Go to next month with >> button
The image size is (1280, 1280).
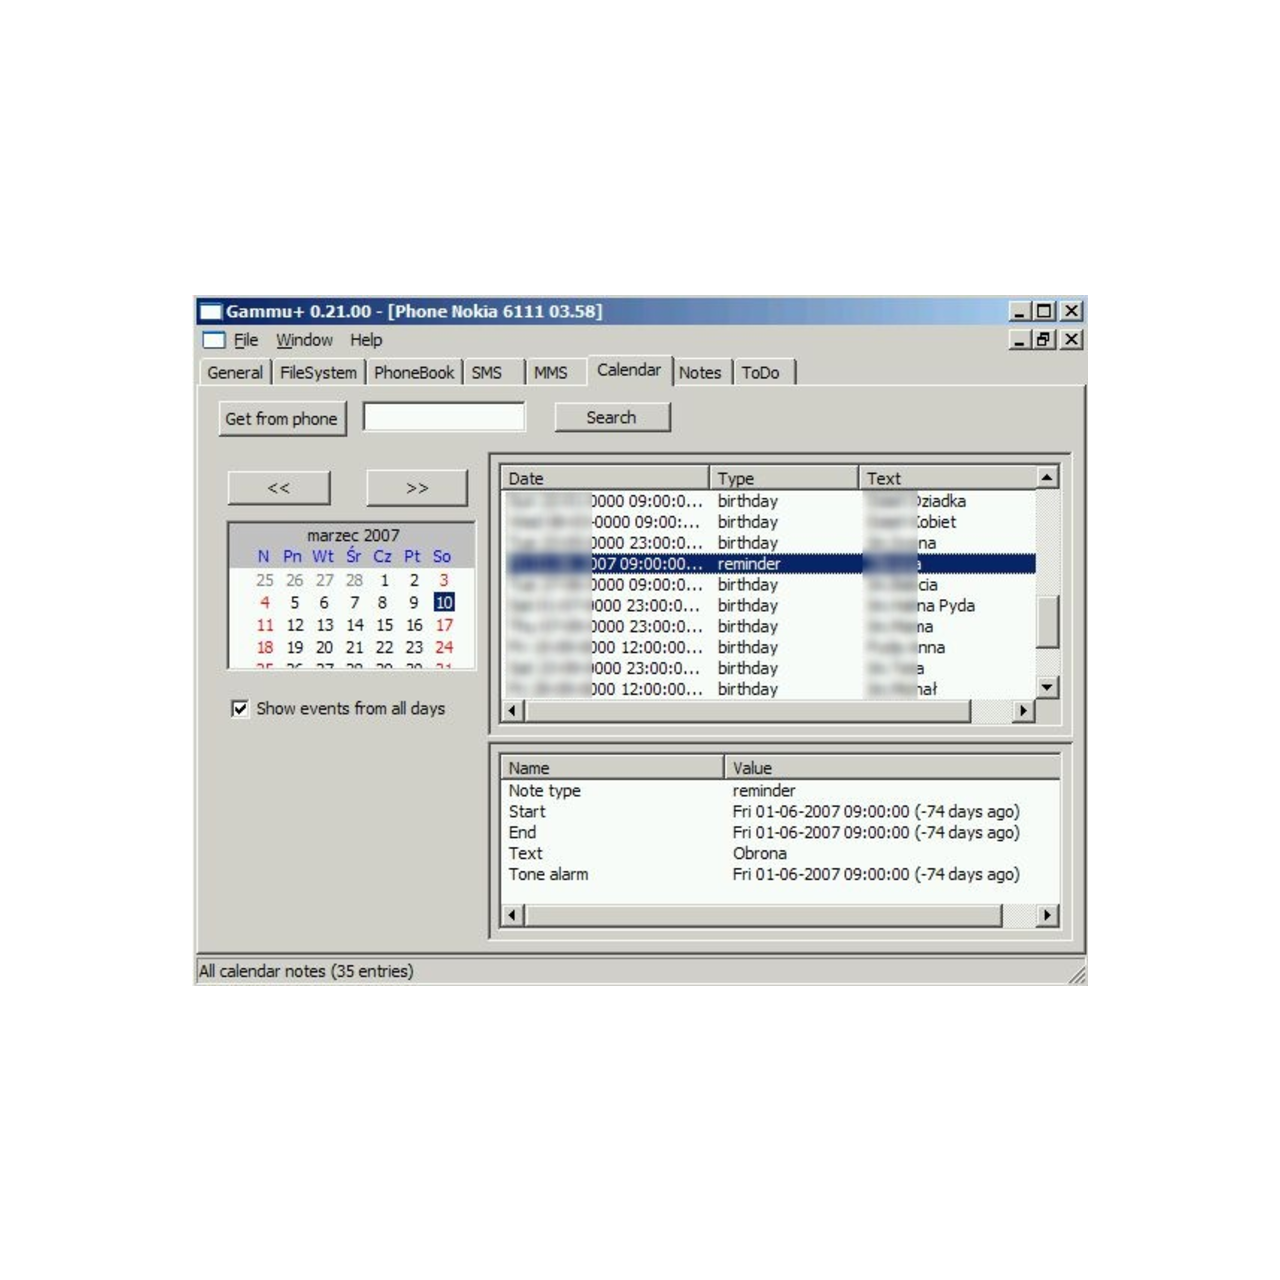click(x=416, y=488)
